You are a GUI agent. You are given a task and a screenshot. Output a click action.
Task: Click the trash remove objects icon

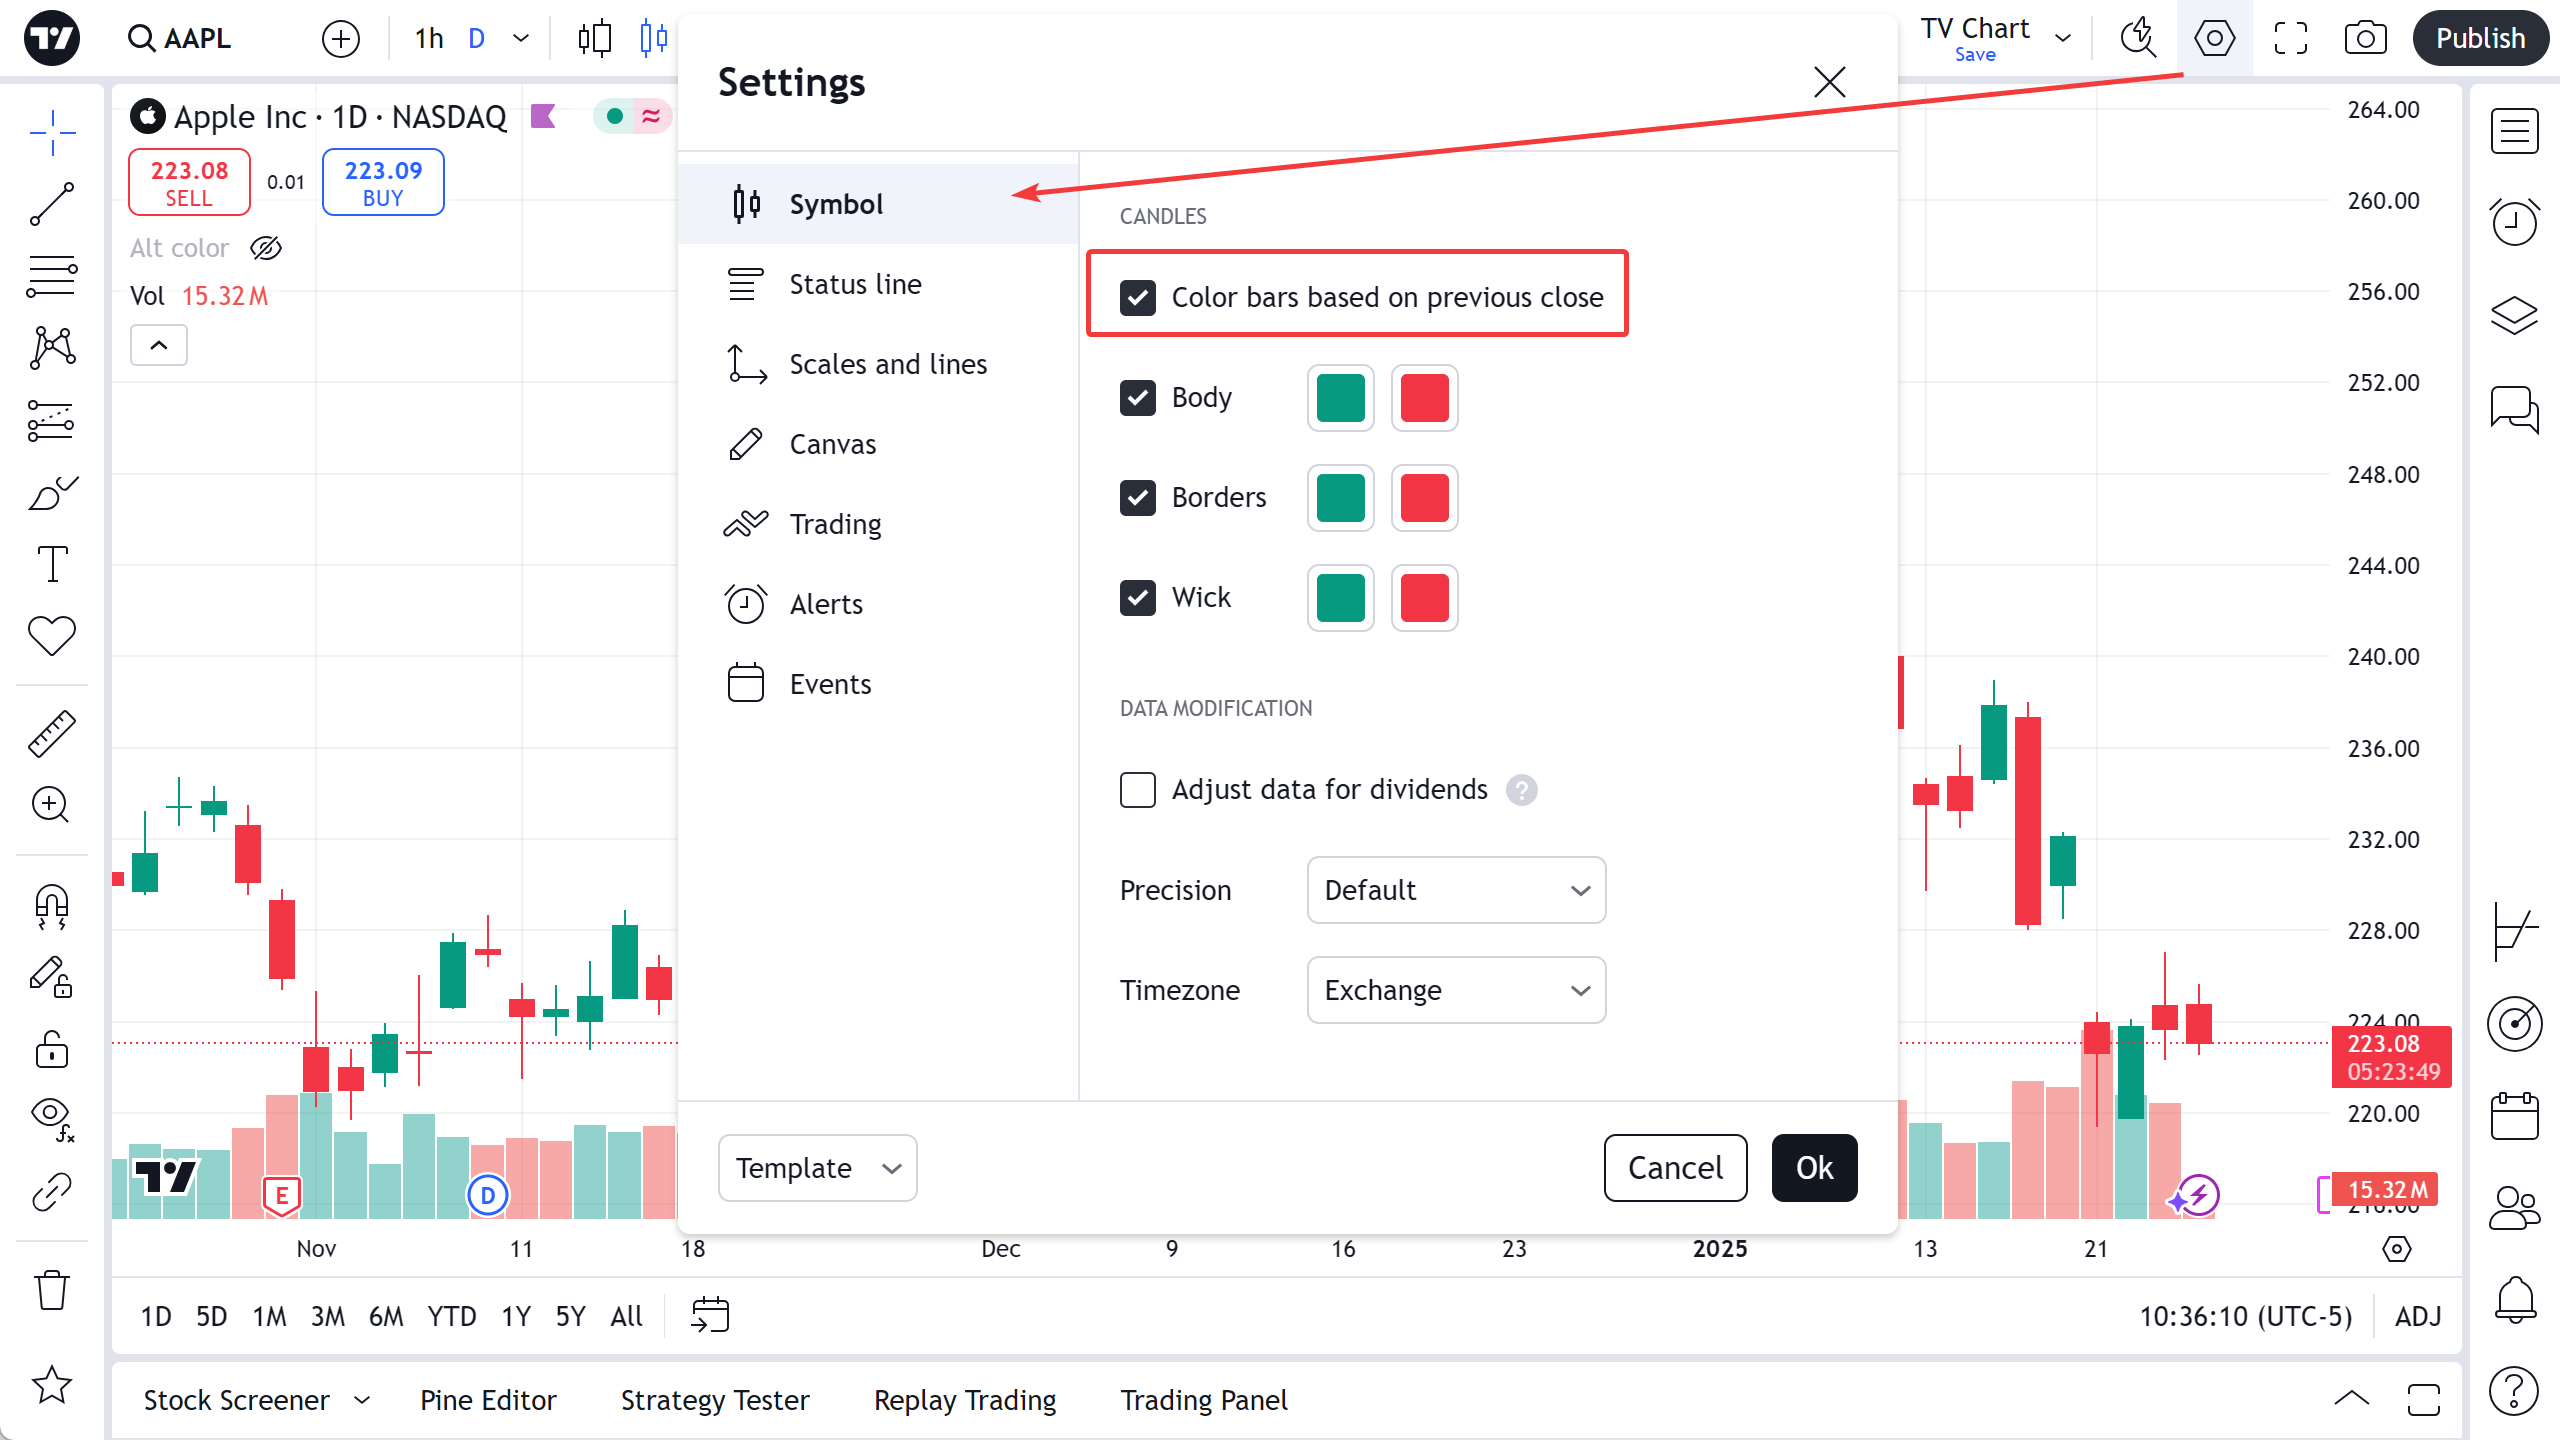[x=52, y=1290]
